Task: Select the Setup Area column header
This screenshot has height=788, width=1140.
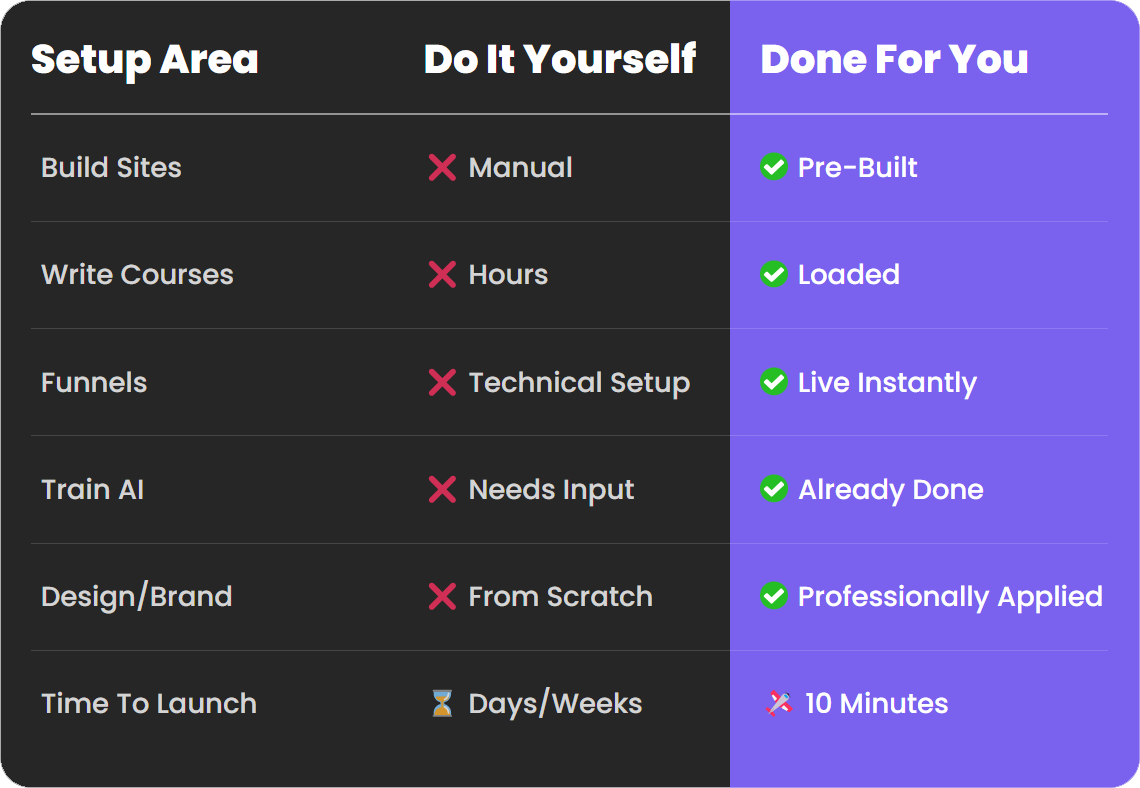Action: 145,60
